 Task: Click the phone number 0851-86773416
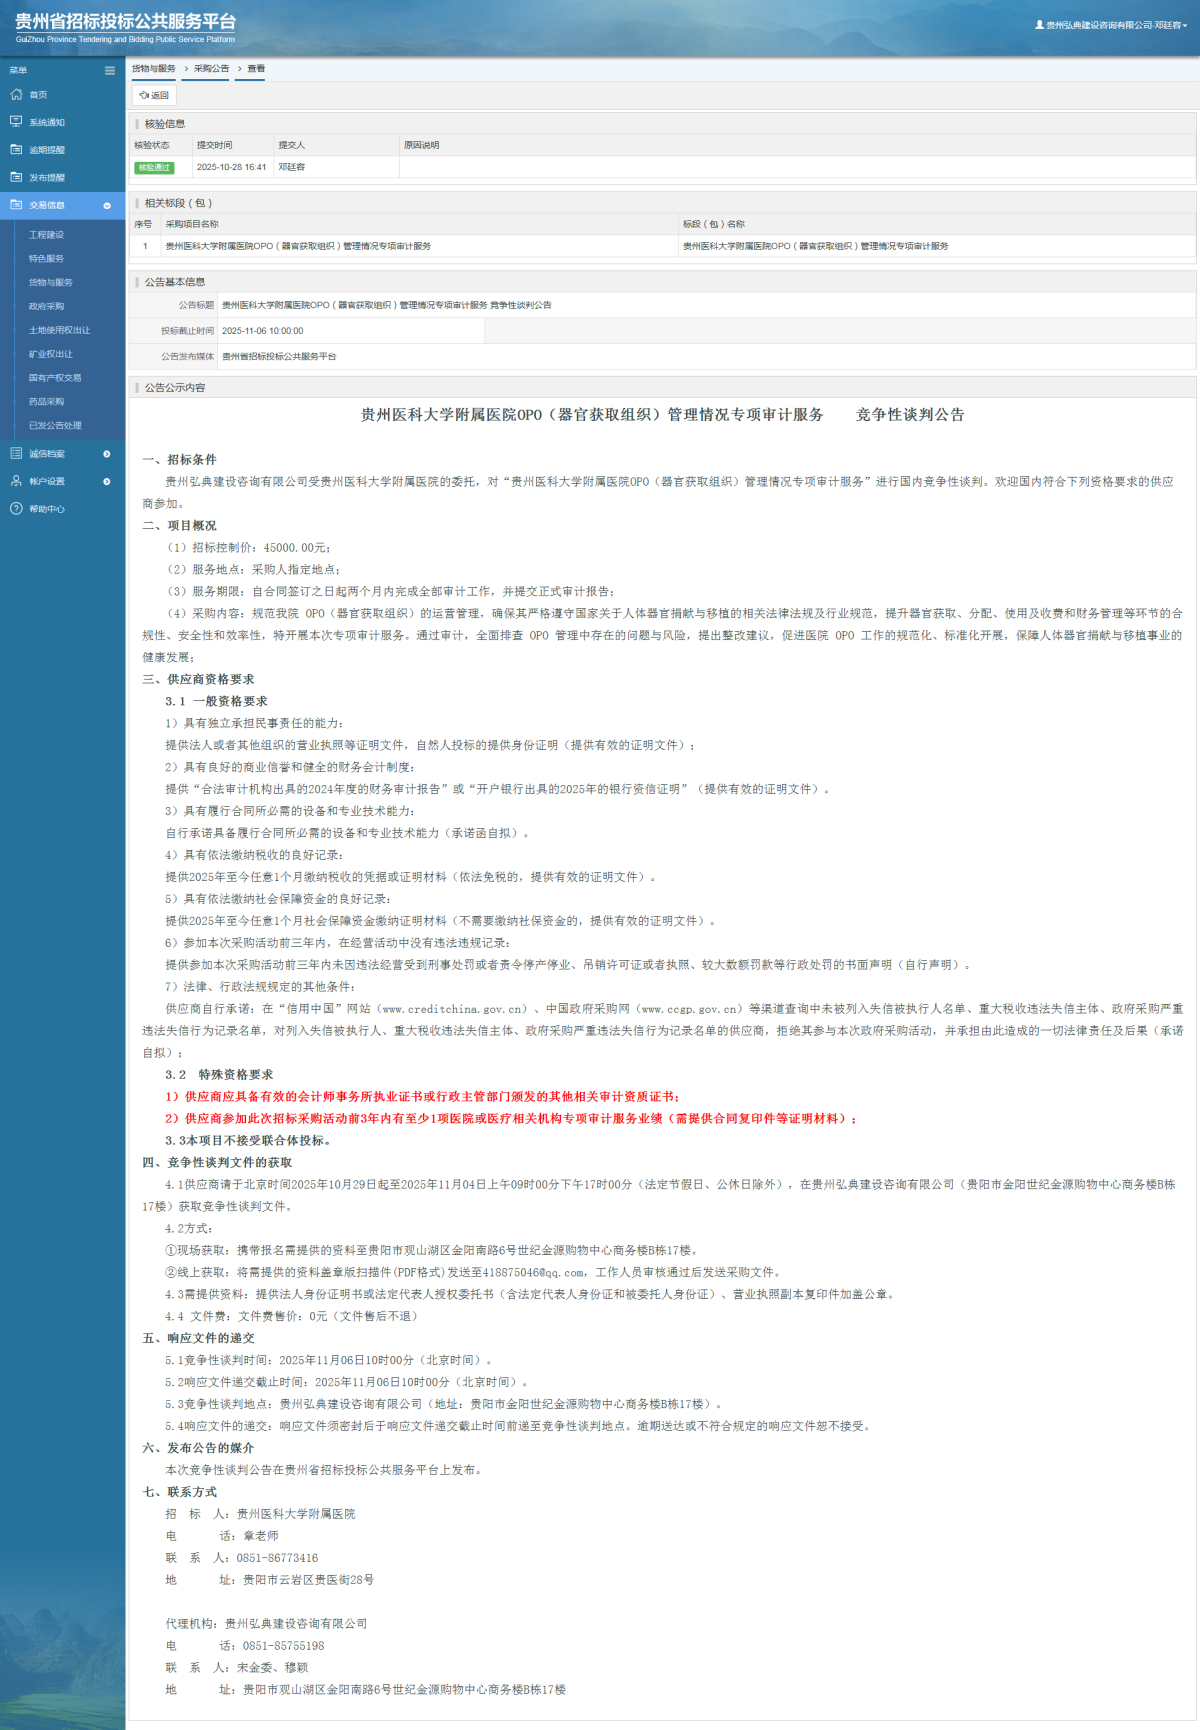[277, 1558]
